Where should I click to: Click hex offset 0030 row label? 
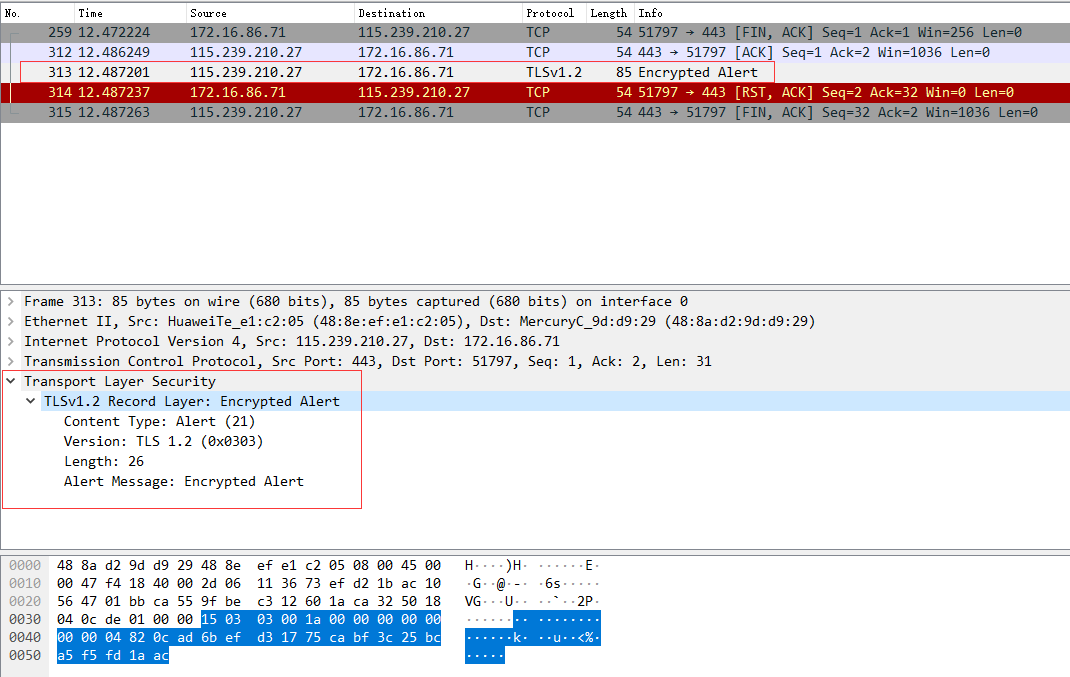(25, 619)
